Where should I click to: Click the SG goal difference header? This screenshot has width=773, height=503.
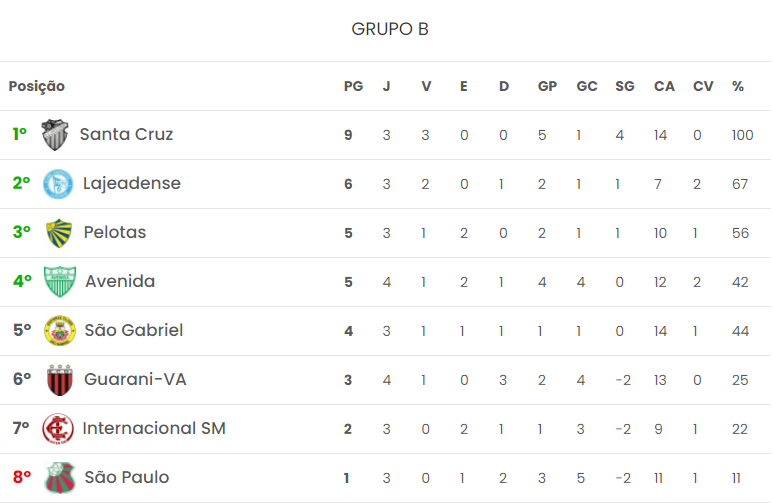click(x=625, y=87)
